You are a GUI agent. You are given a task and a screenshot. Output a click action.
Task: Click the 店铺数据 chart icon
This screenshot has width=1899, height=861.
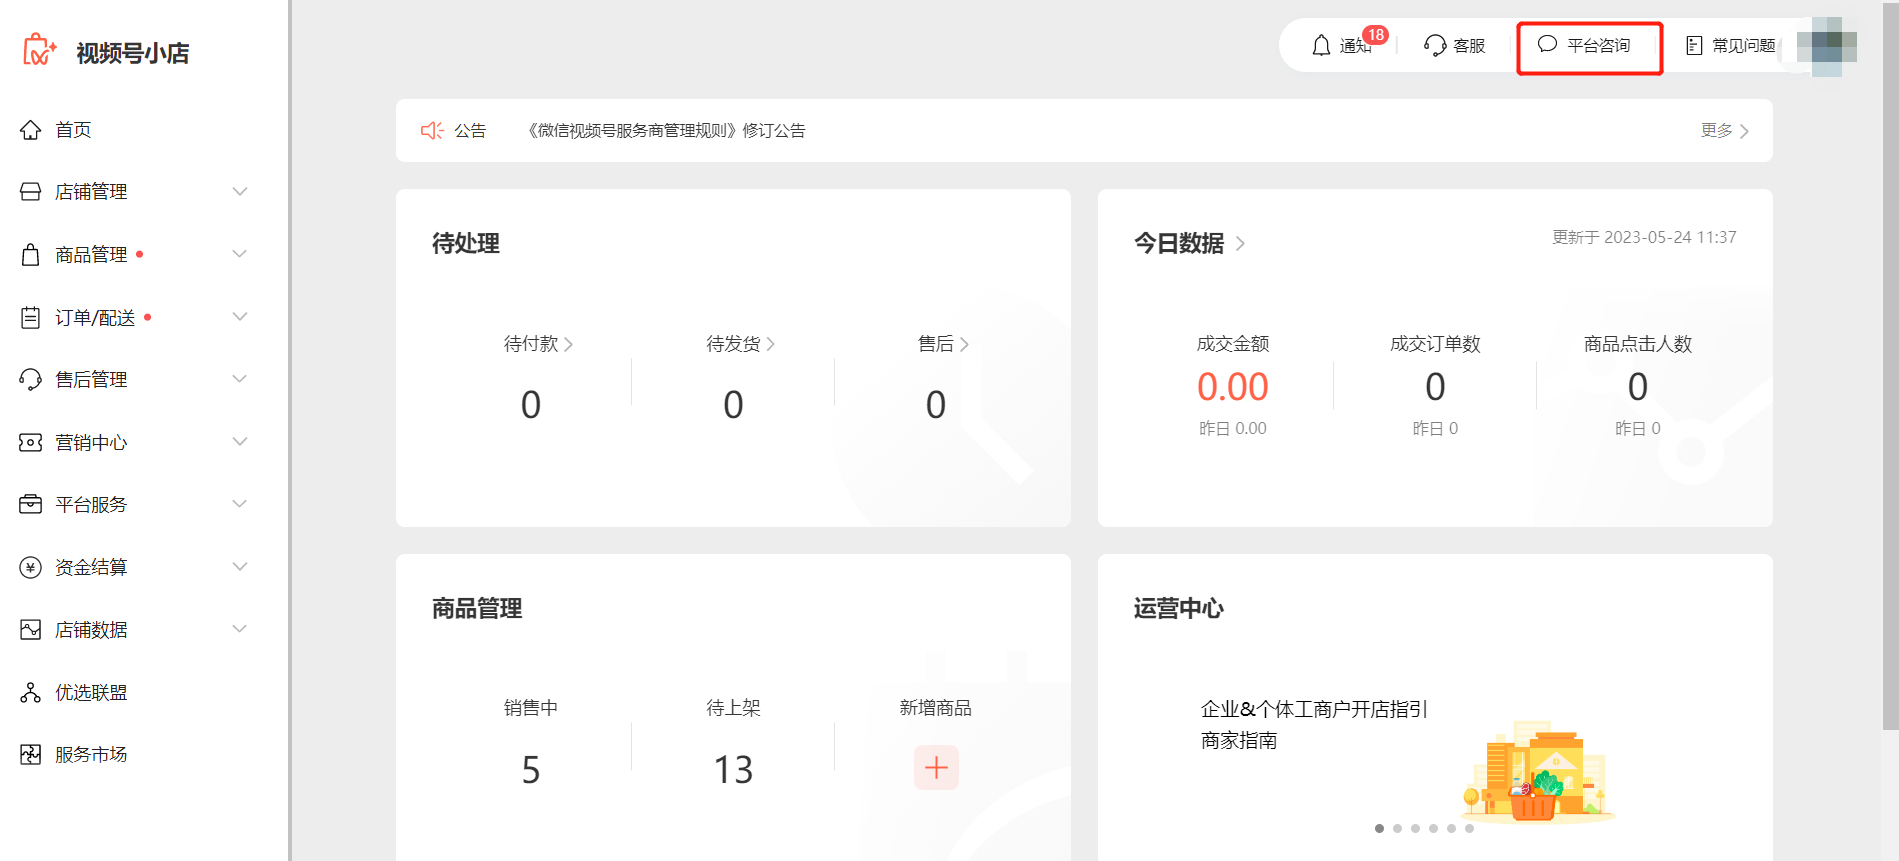pyautogui.click(x=31, y=630)
